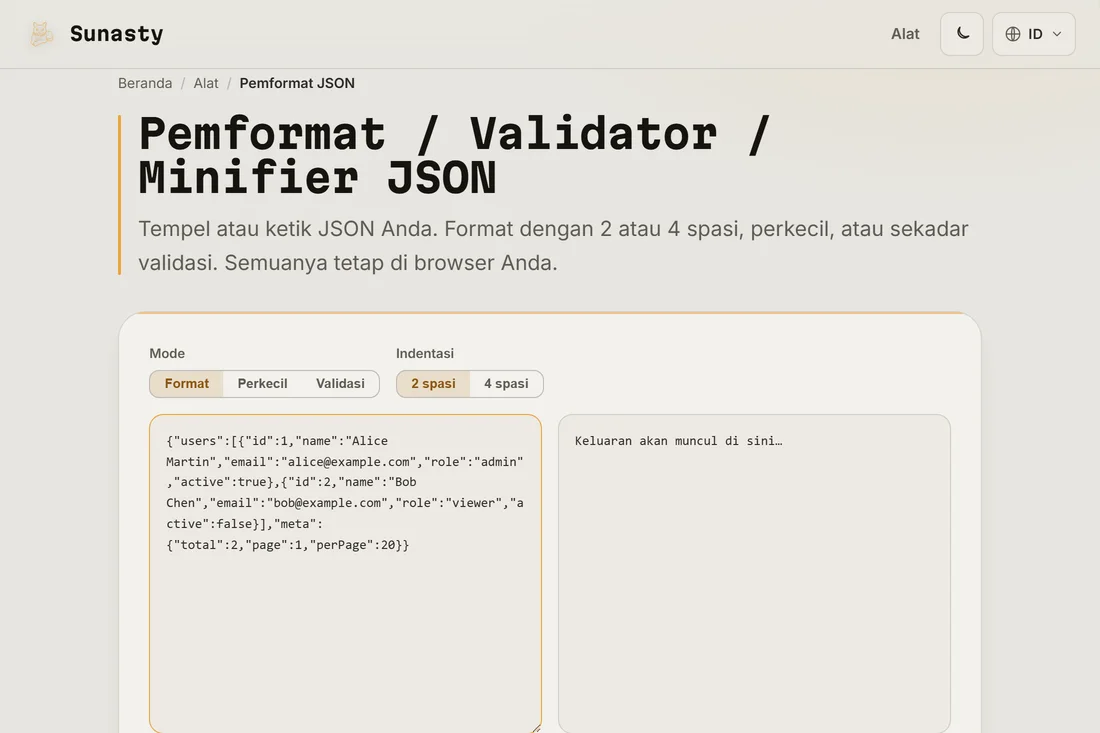Open the Alat breadcrumb link

pos(206,83)
